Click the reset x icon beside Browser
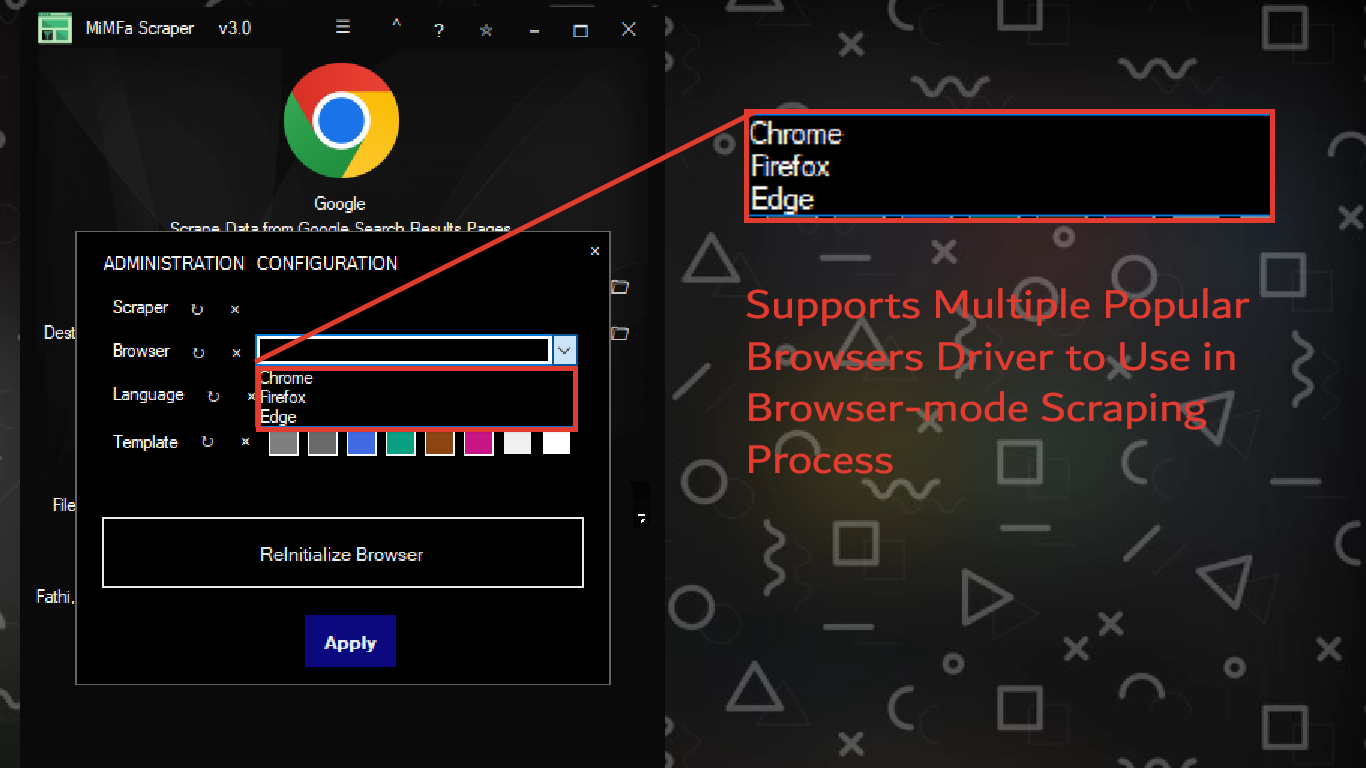The width and height of the screenshot is (1366, 768). tap(236, 353)
